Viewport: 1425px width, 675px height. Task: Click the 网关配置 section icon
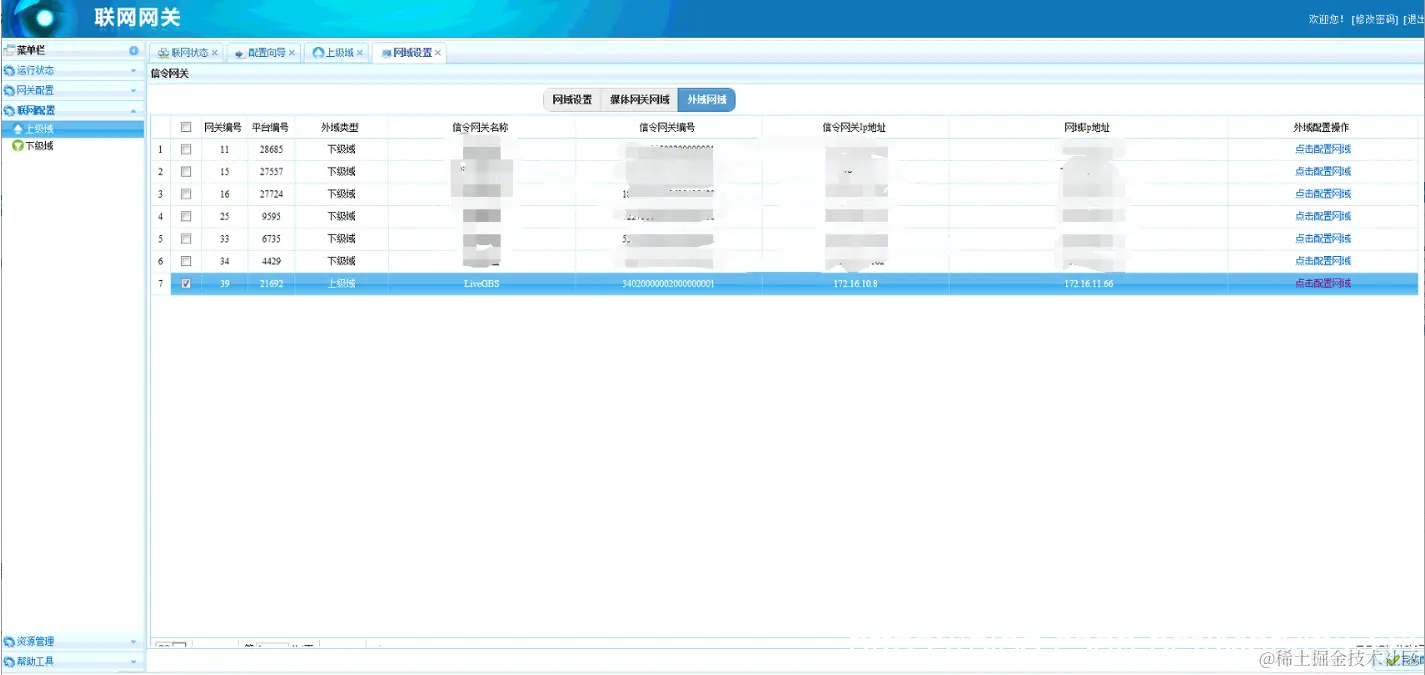pyautogui.click(x=9, y=91)
